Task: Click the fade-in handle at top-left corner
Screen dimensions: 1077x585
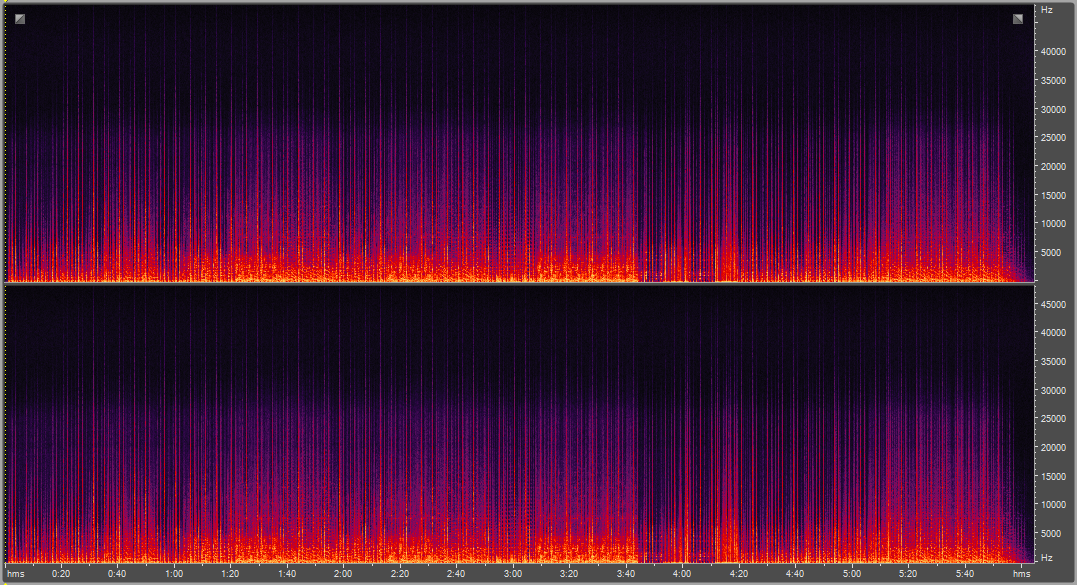Action: click(19, 19)
